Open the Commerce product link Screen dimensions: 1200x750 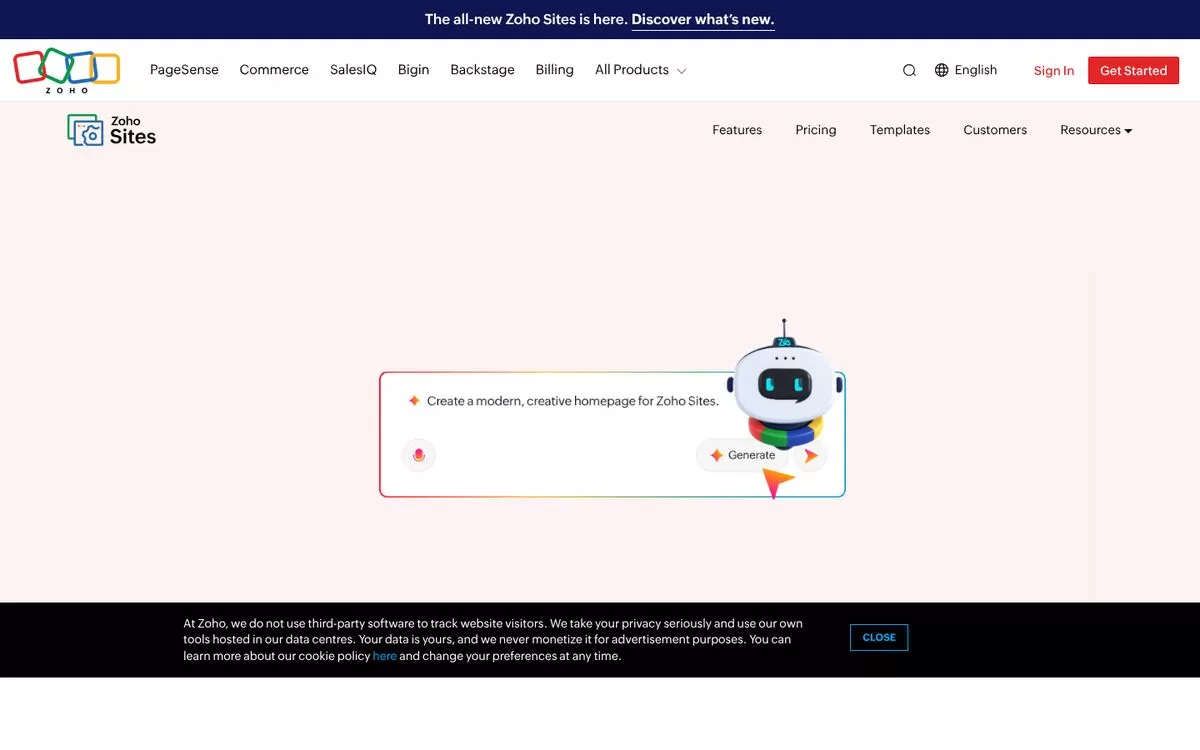coord(274,70)
